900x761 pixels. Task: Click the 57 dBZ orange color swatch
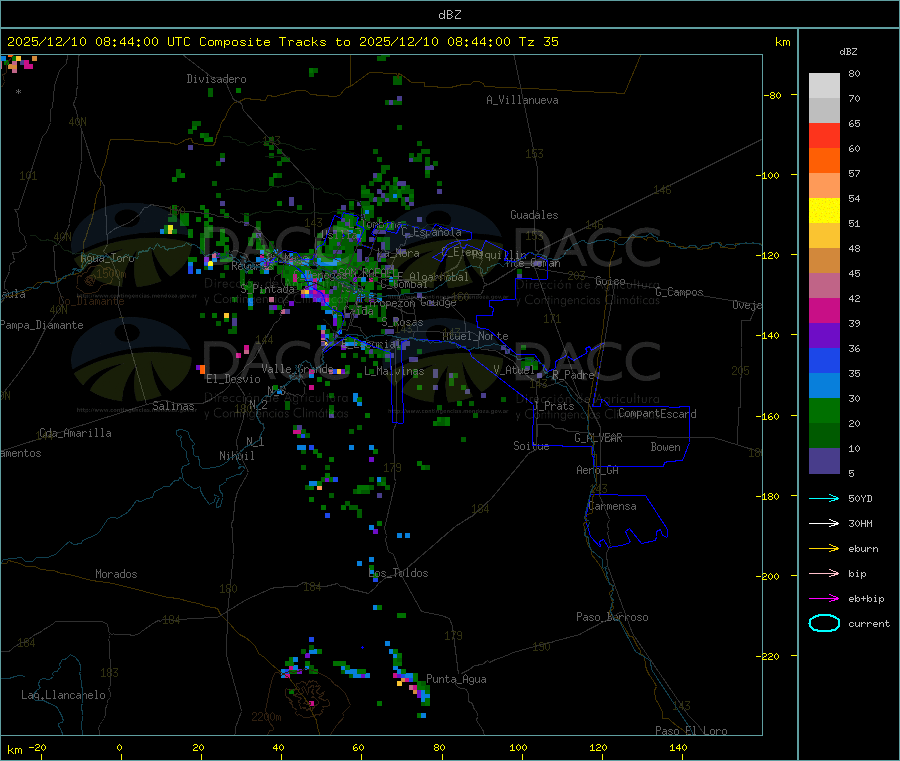pos(824,161)
